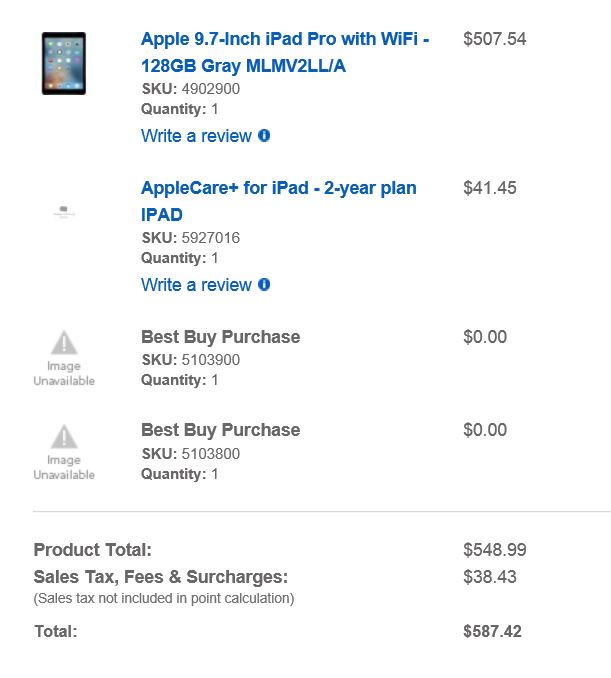This screenshot has width=611, height=678.
Task: Click the warning icon for SKU 5103800
Action: pos(64,437)
